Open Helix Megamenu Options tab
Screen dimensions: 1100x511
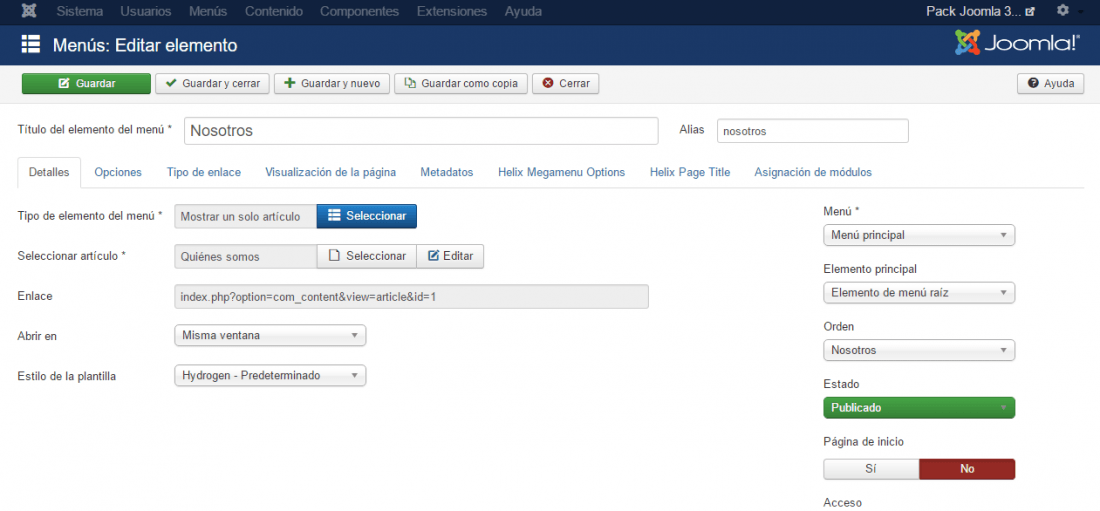point(561,172)
